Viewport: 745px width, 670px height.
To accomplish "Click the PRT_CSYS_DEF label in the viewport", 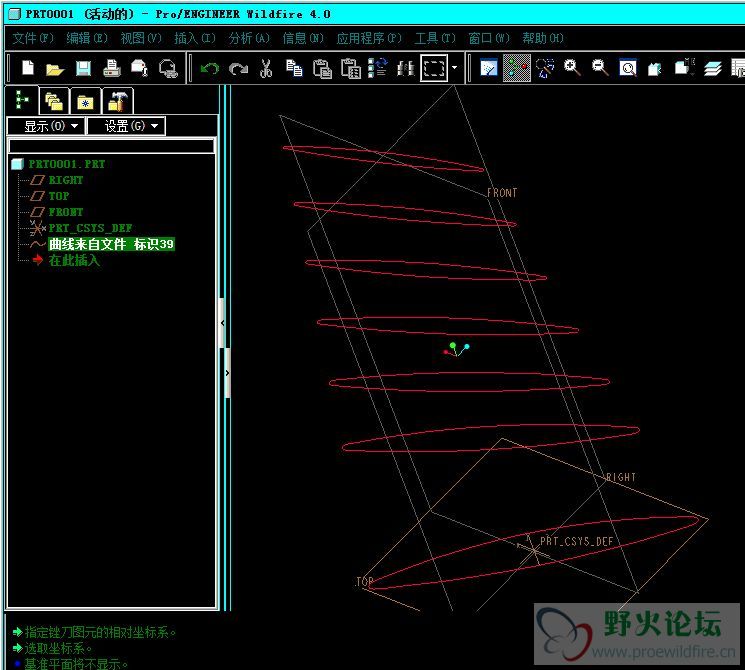I will (x=576, y=541).
